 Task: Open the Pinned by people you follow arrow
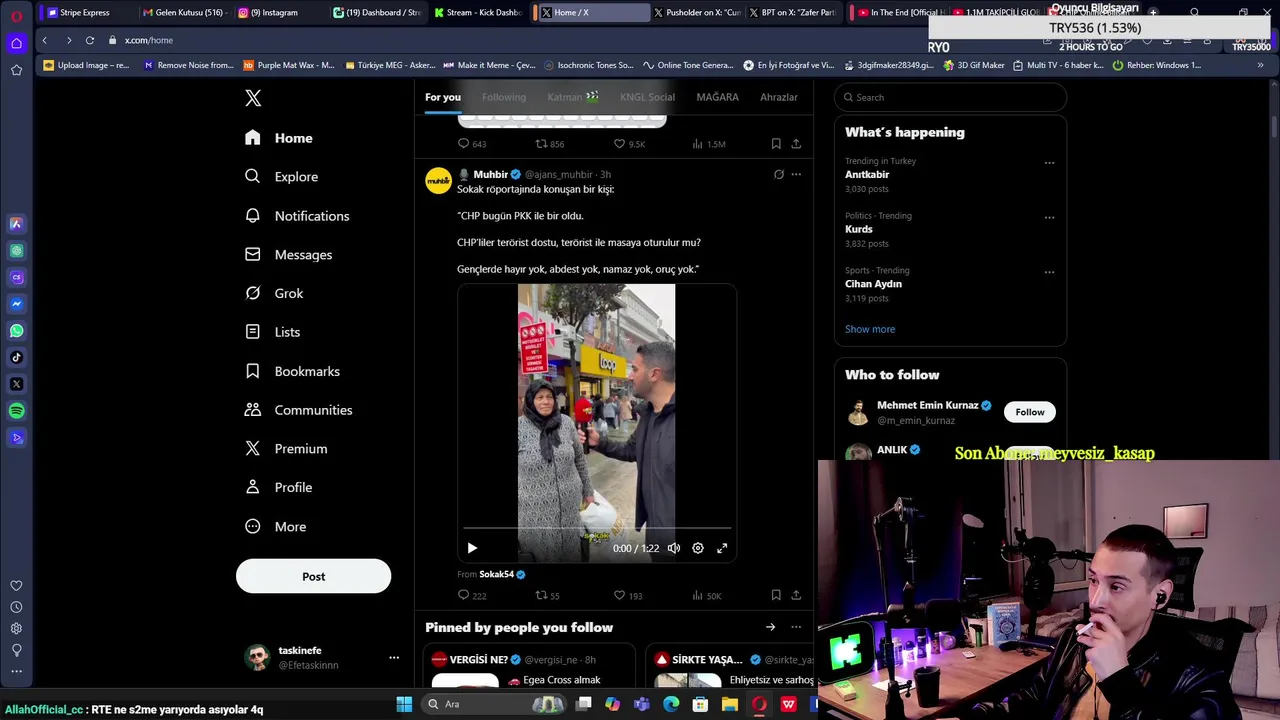point(770,627)
